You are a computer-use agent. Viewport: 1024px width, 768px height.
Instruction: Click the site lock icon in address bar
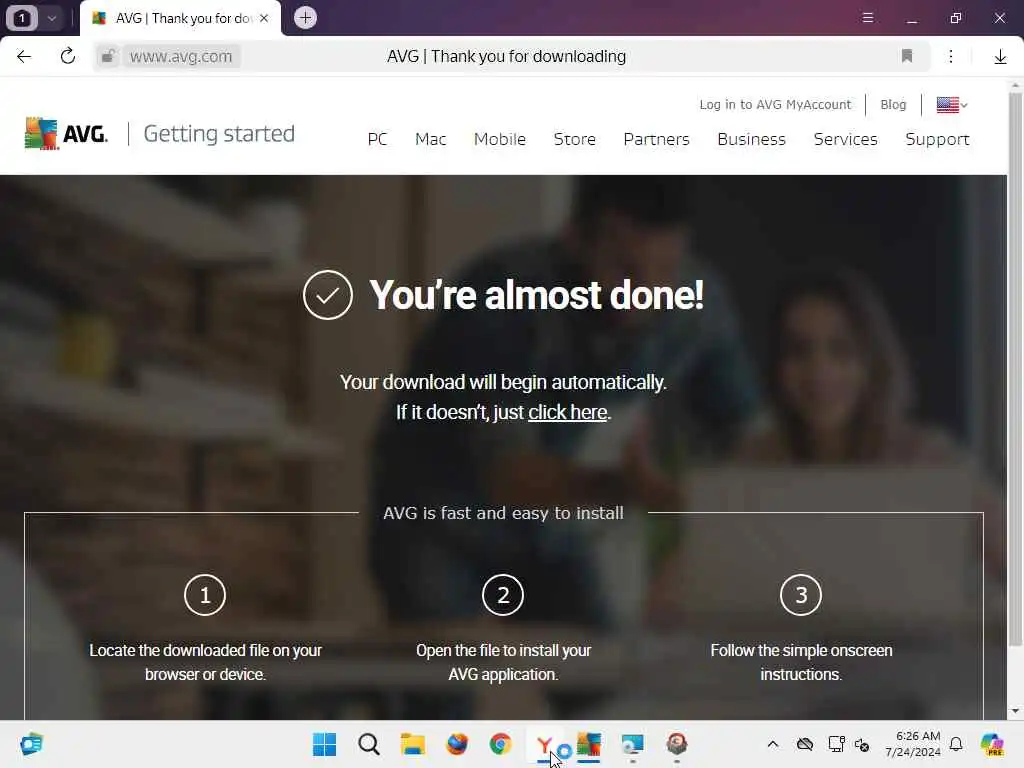(x=108, y=56)
